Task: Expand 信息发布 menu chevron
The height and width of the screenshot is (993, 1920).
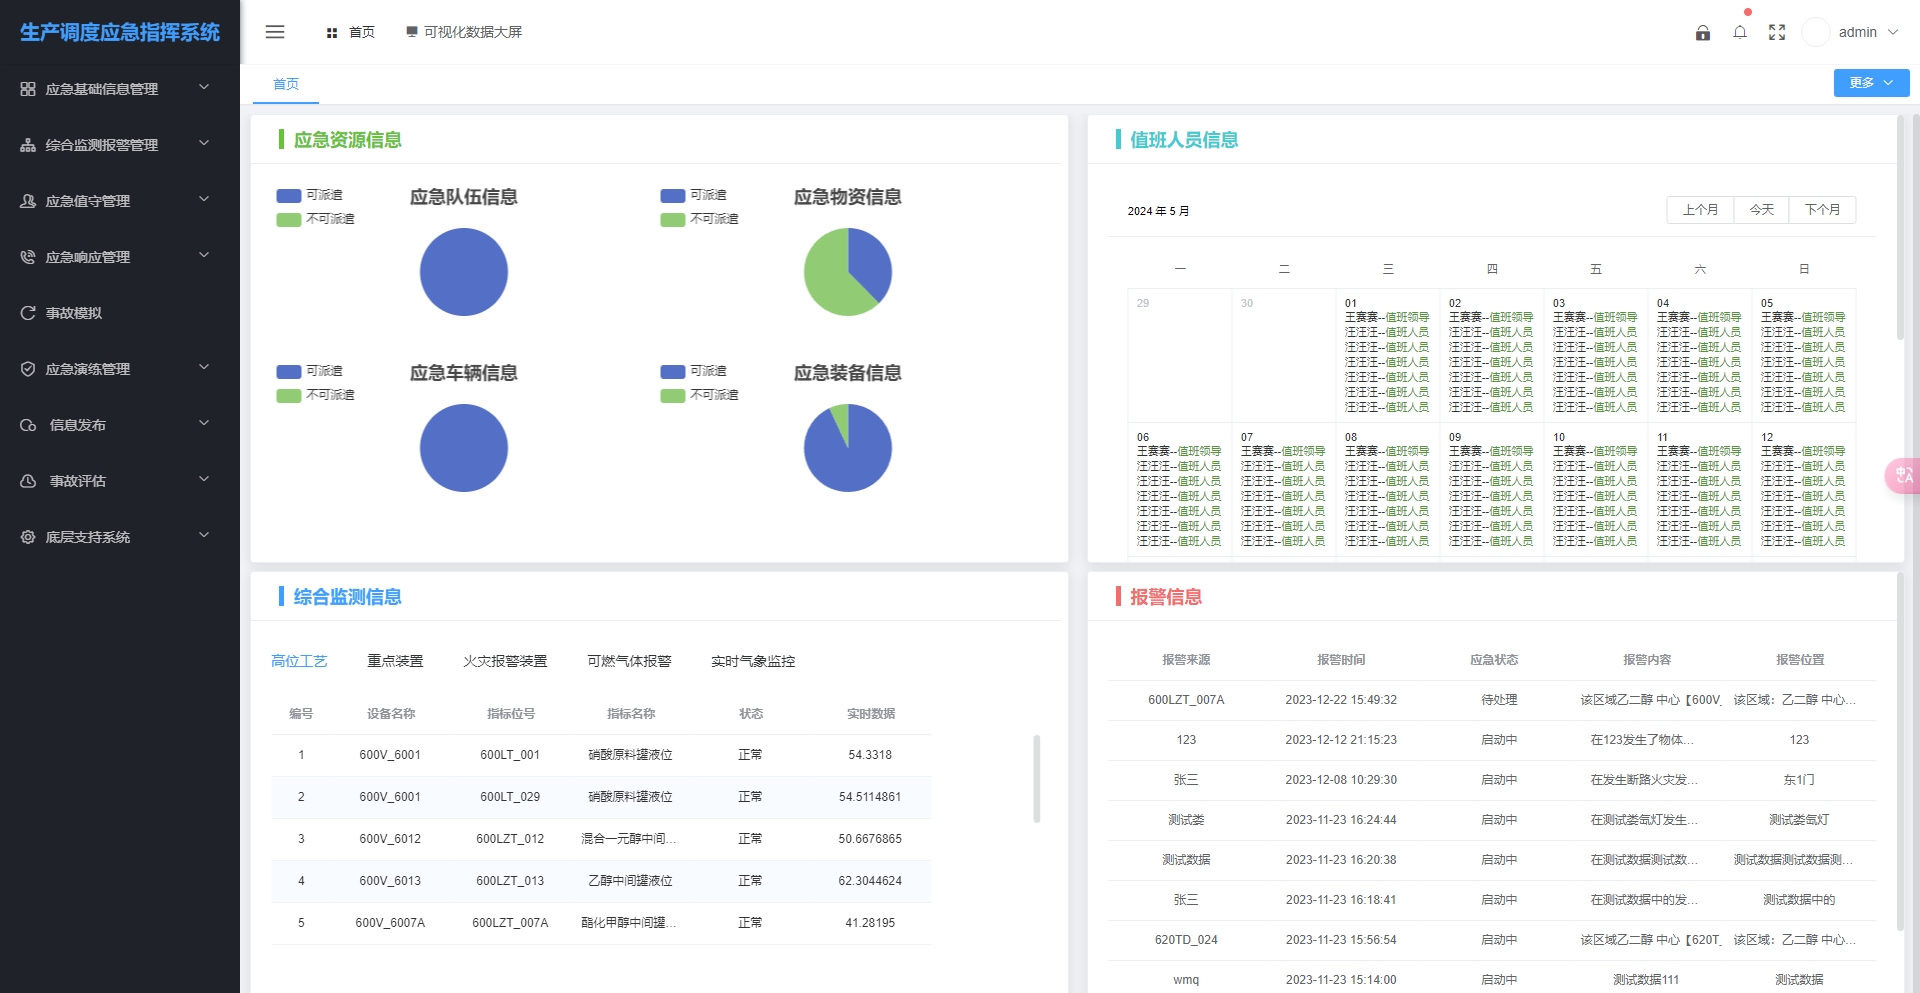Action: [x=204, y=423]
